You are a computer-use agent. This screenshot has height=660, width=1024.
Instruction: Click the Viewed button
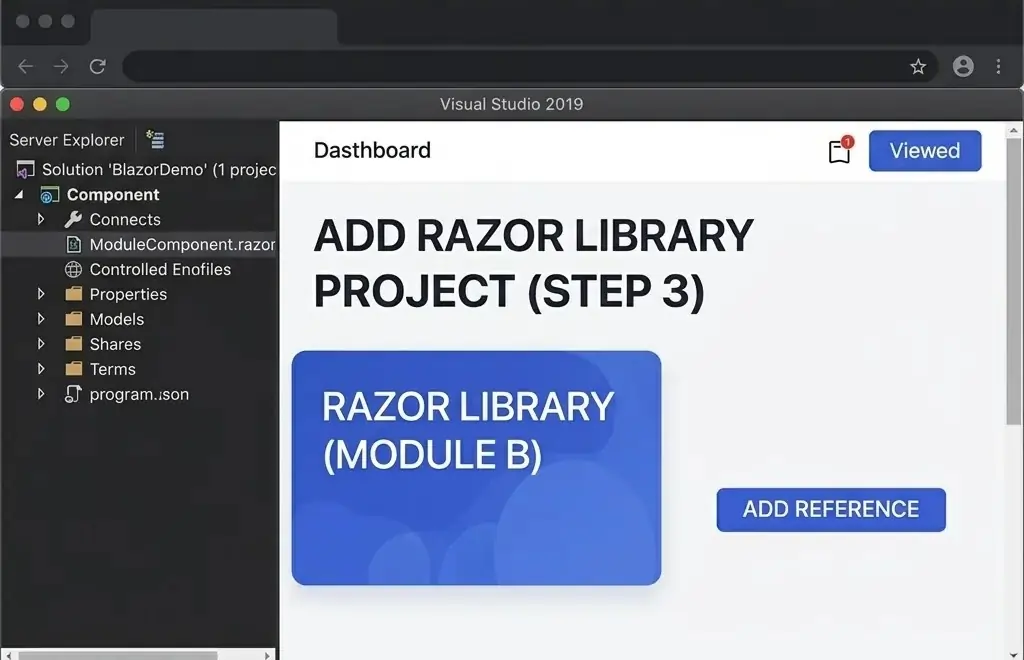click(925, 151)
